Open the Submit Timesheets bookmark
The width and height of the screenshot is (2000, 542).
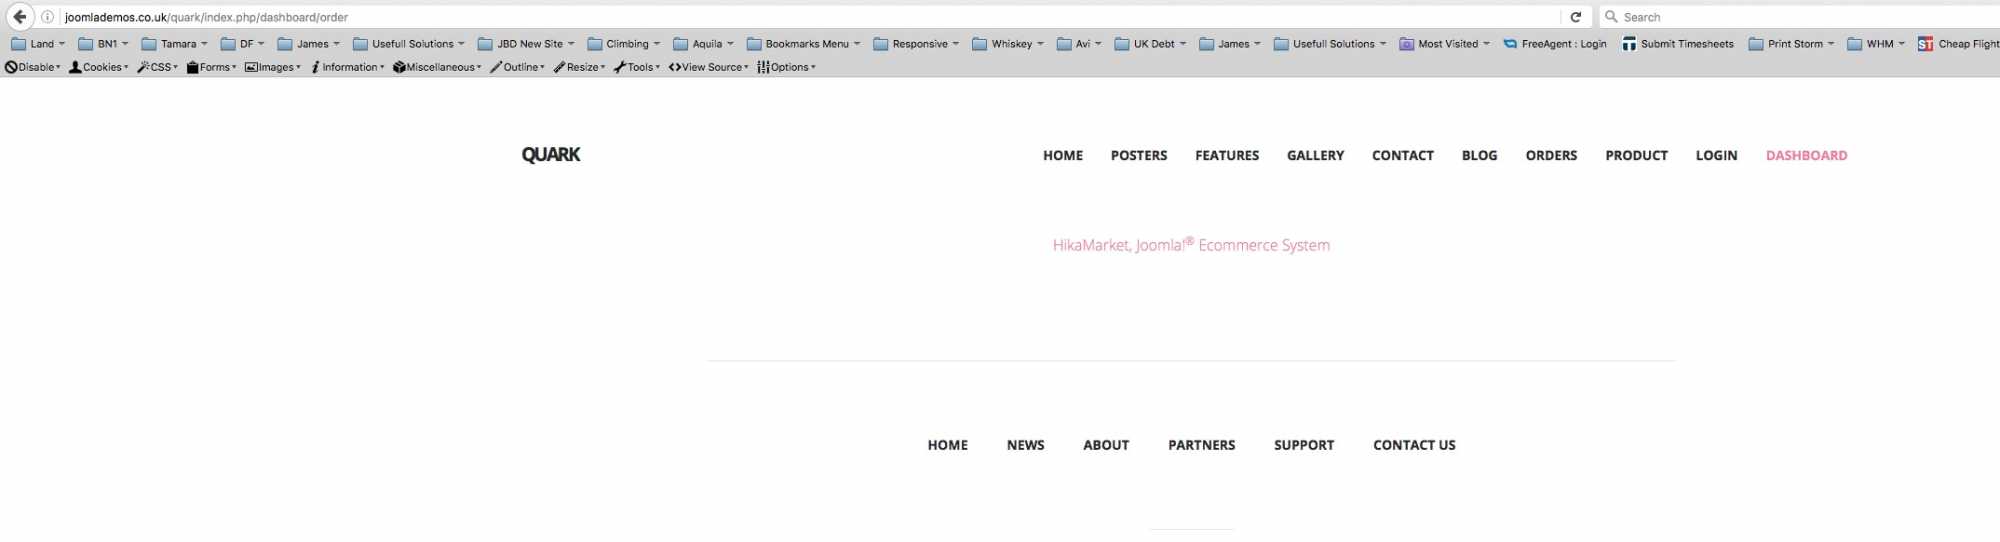coord(1678,44)
